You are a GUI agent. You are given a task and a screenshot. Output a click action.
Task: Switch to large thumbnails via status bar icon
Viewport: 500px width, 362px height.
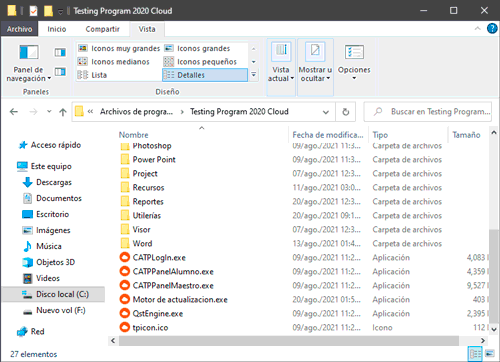tap(490, 354)
